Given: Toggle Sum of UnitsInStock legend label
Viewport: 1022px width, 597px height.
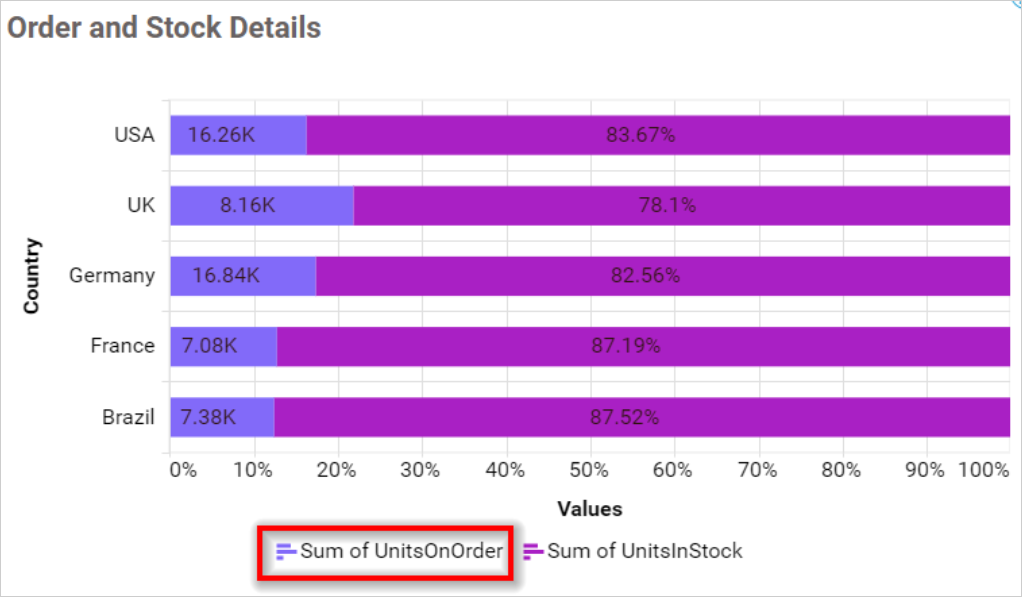Looking at the screenshot, I should [x=645, y=551].
